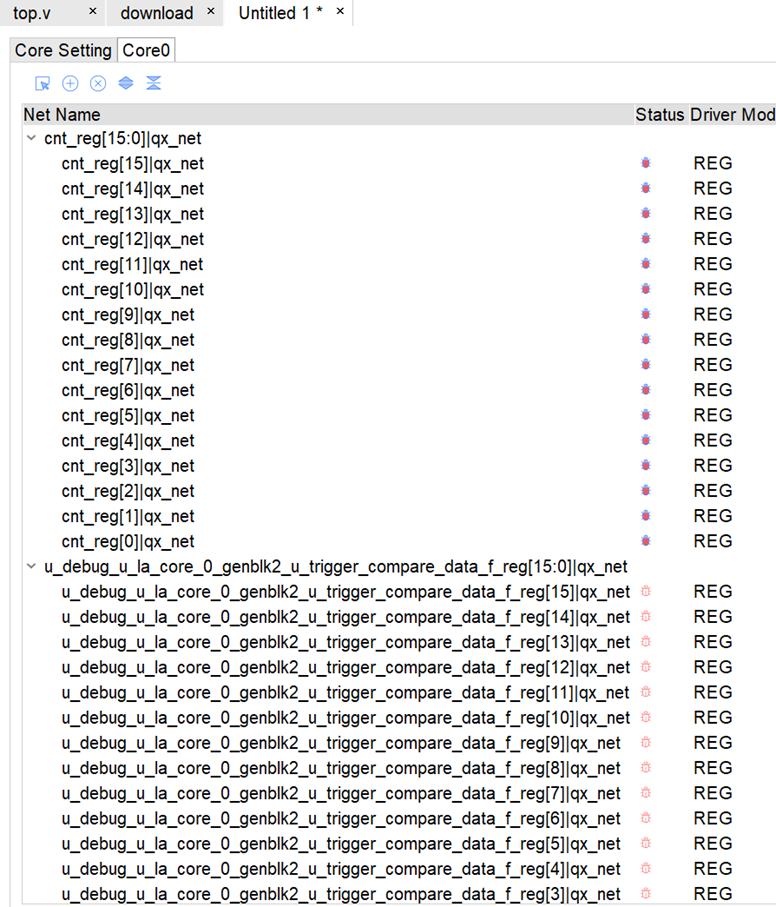The height and width of the screenshot is (907, 776).
Task: Click status bug icon for cnt_reg[10]|qx_net
Action: tap(646, 289)
